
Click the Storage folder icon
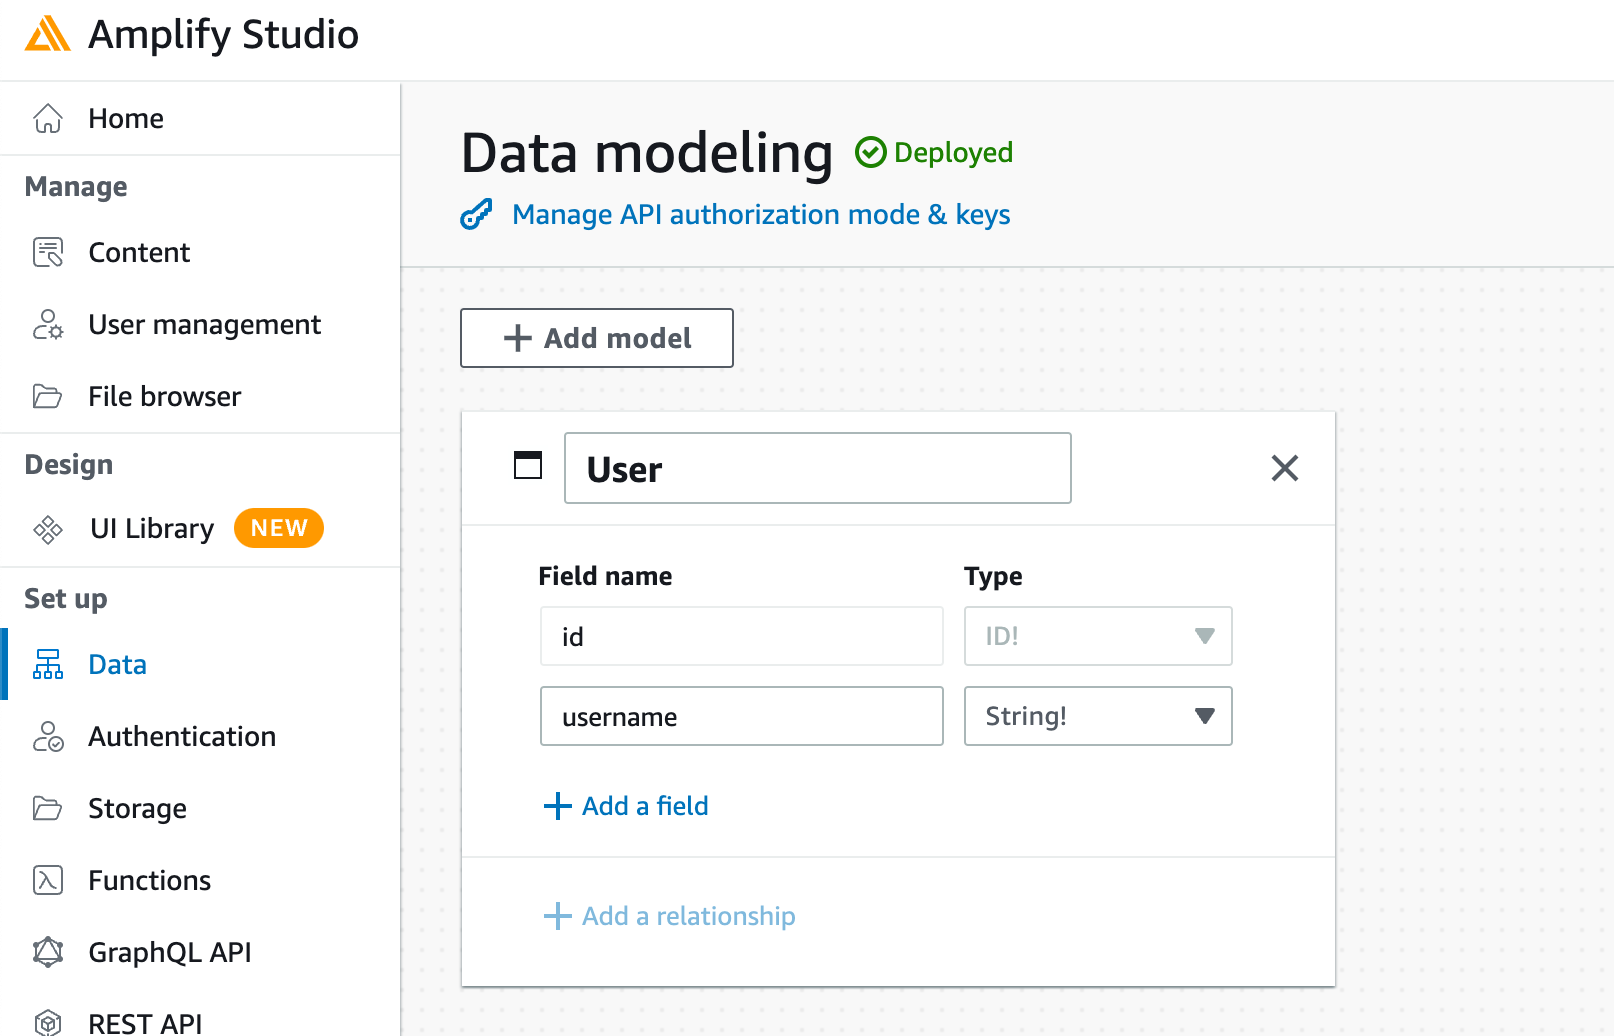click(48, 808)
